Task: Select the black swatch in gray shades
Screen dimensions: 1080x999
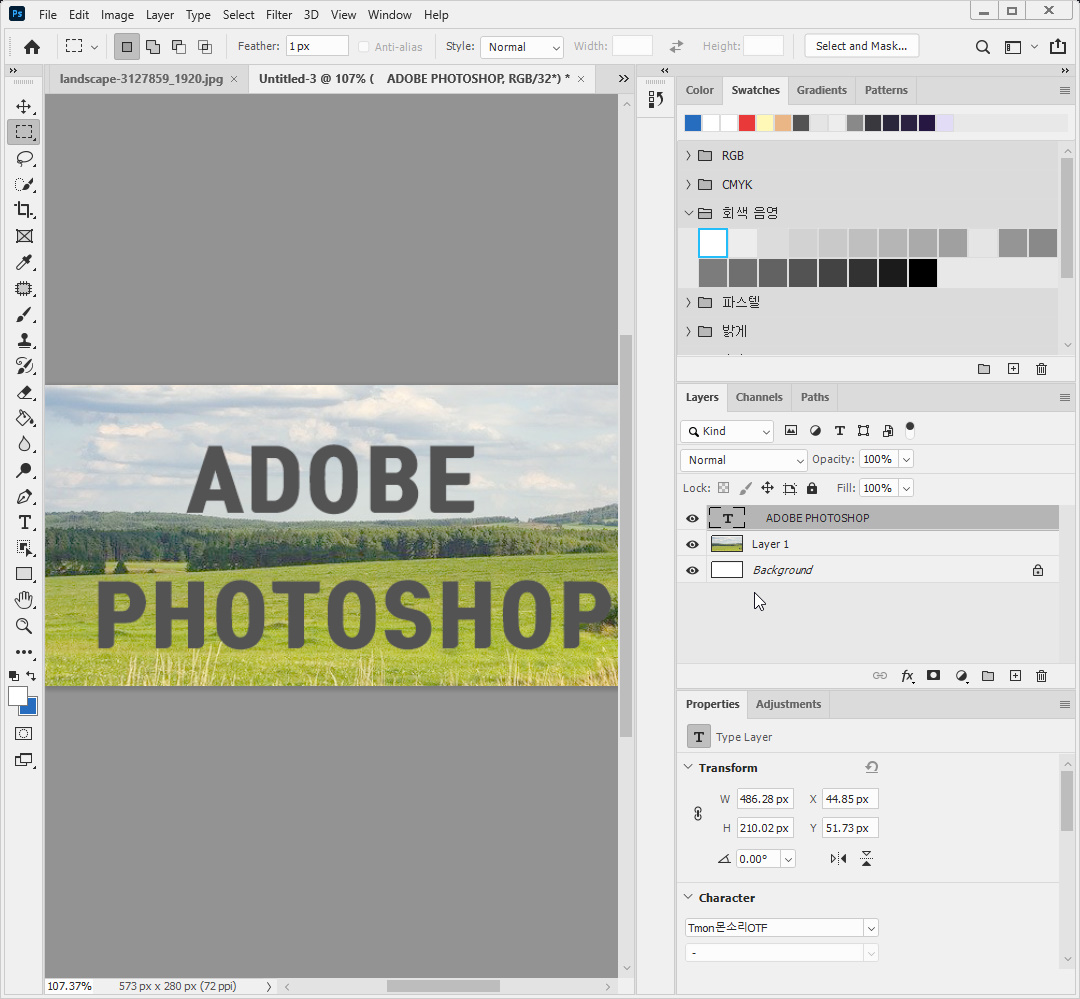Action: (922, 274)
